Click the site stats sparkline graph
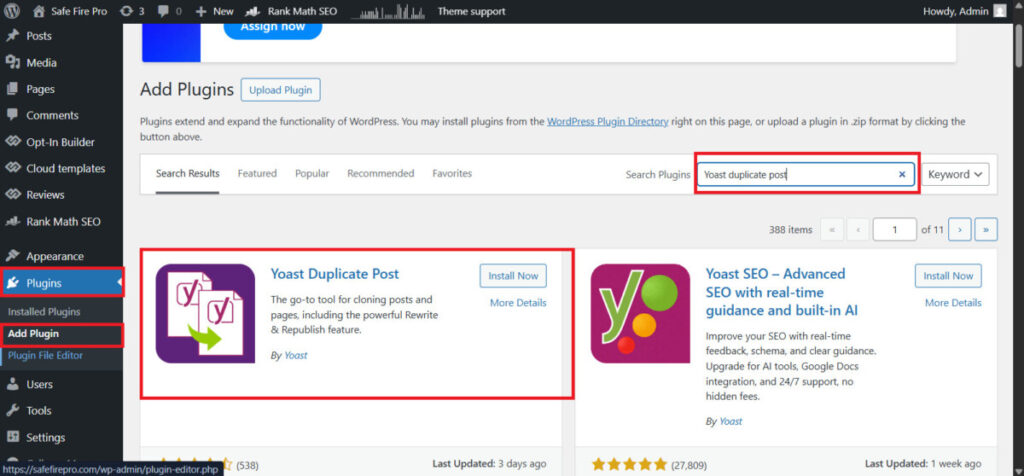The width and height of the screenshot is (1024, 476). [x=388, y=11]
